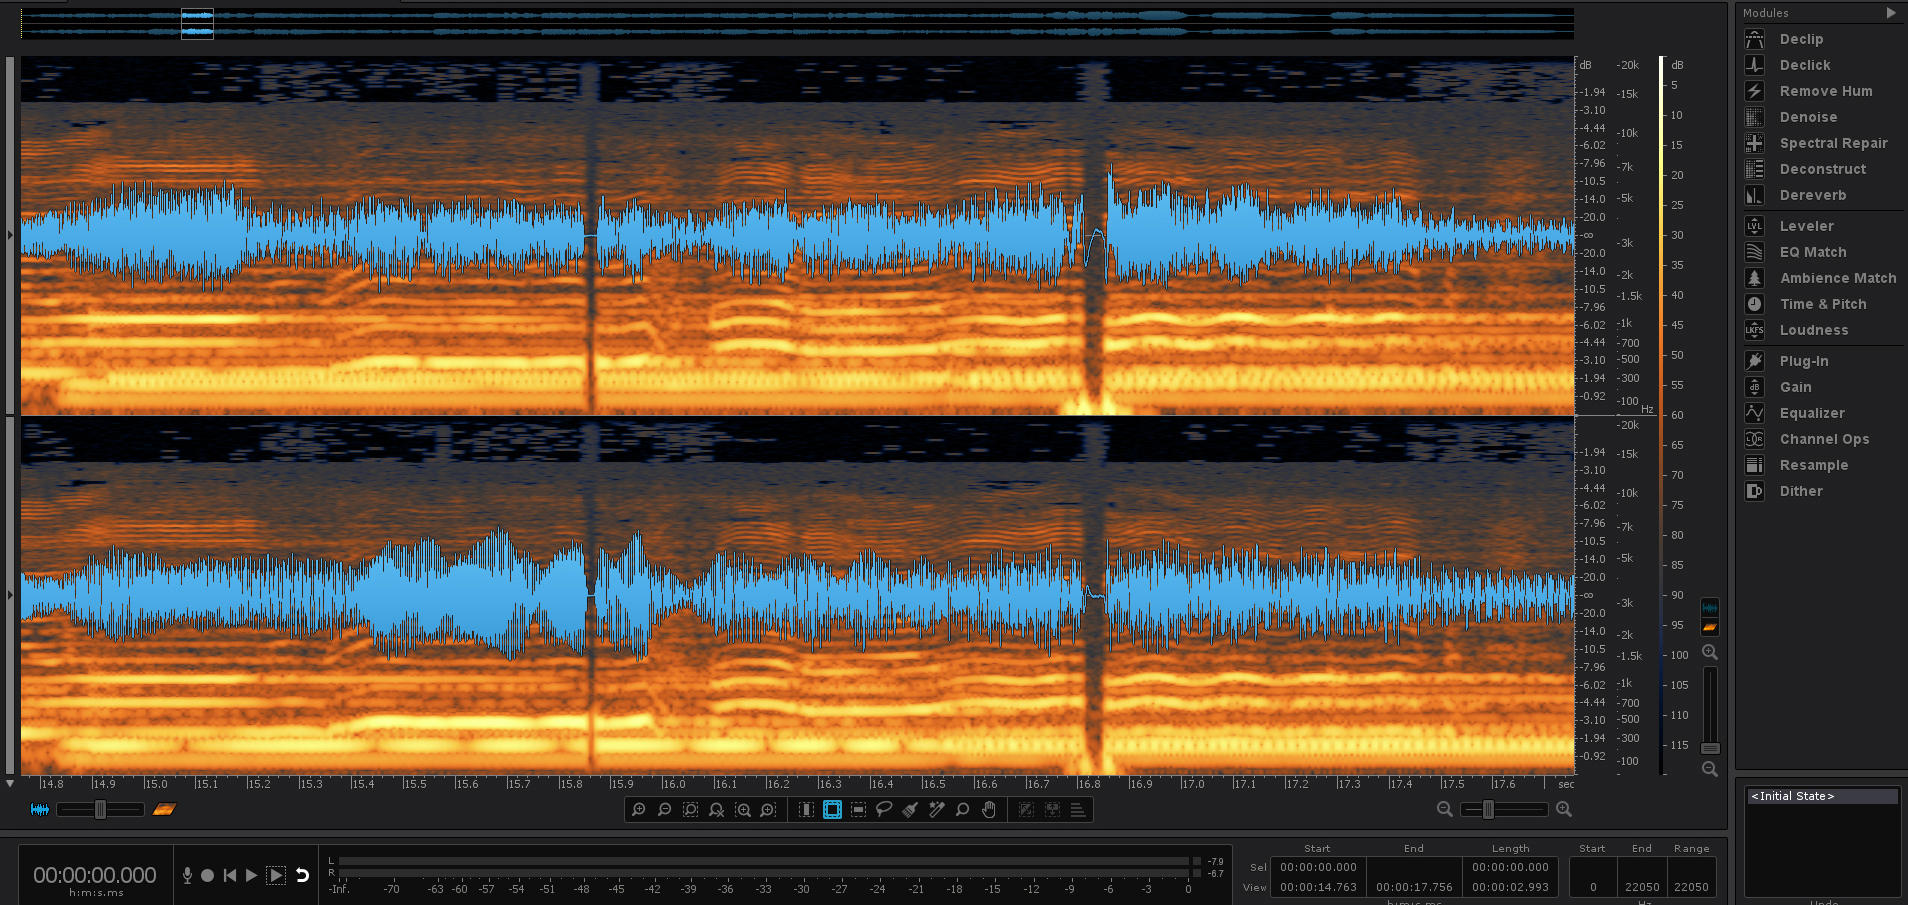This screenshot has width=1908, height=905.
Task: Click the 16.0 second timeline mark
Action: tap(674, 784)
